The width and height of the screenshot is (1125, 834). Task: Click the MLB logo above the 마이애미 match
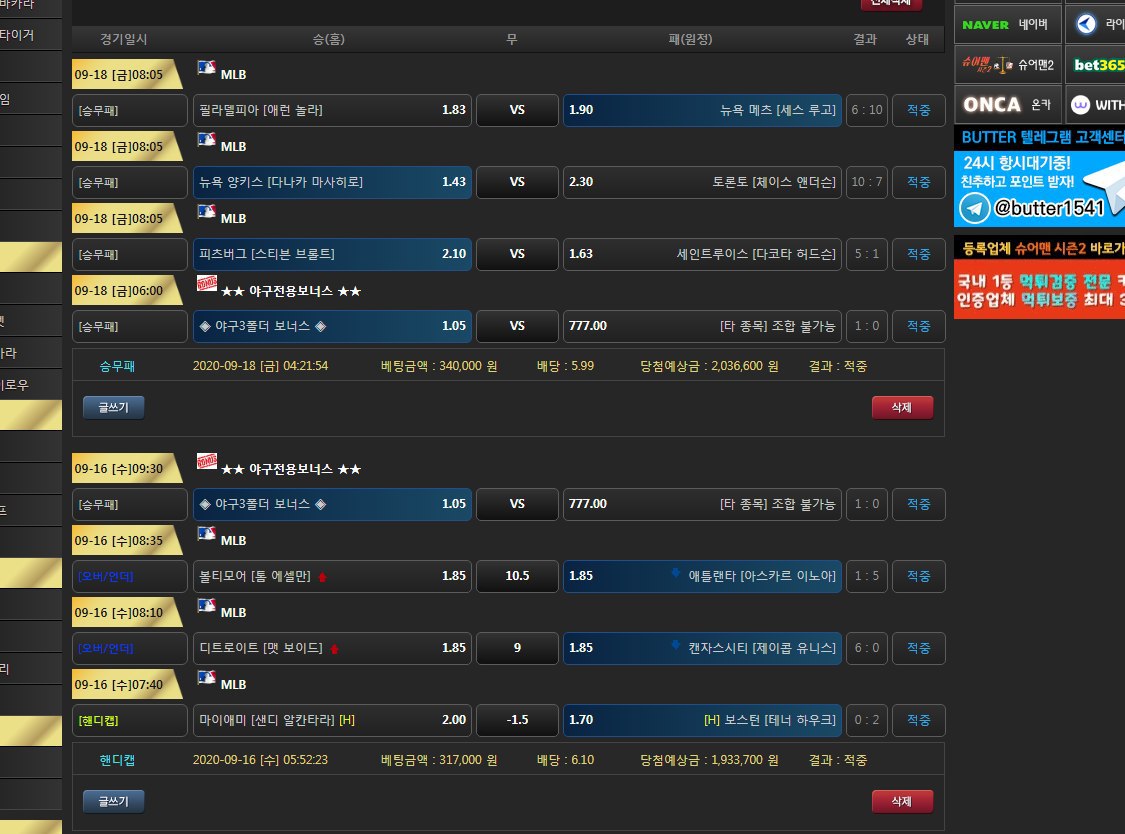pos(207,678)
